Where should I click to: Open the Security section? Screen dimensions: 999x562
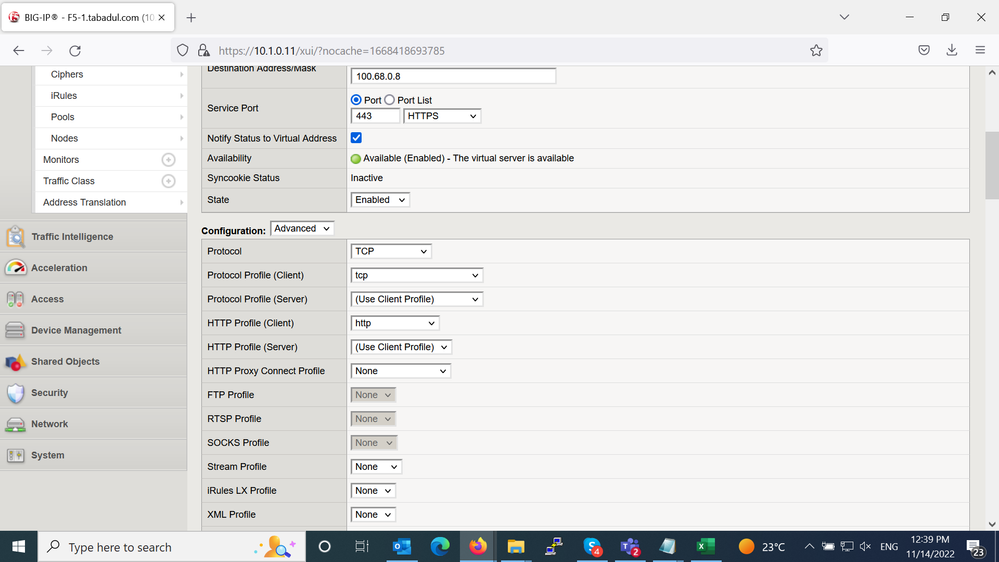coord(49,393)
